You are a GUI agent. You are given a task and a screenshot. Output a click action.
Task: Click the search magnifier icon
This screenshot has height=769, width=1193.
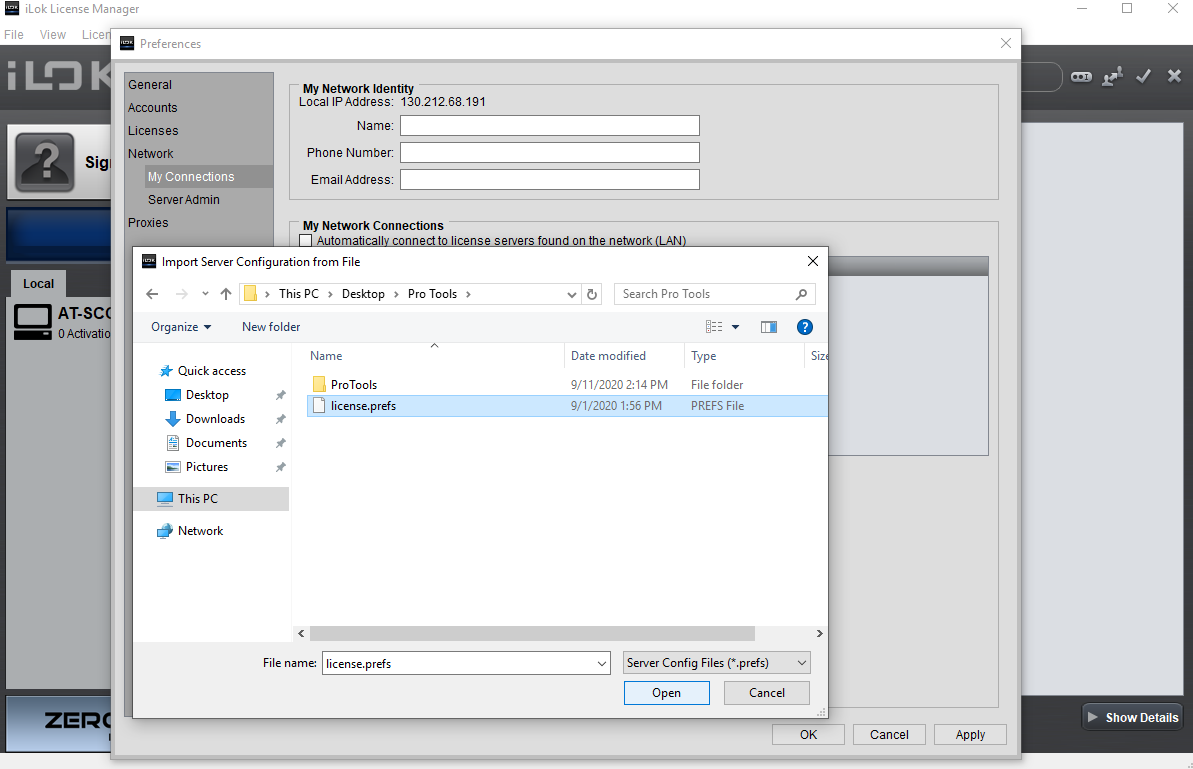801,294
